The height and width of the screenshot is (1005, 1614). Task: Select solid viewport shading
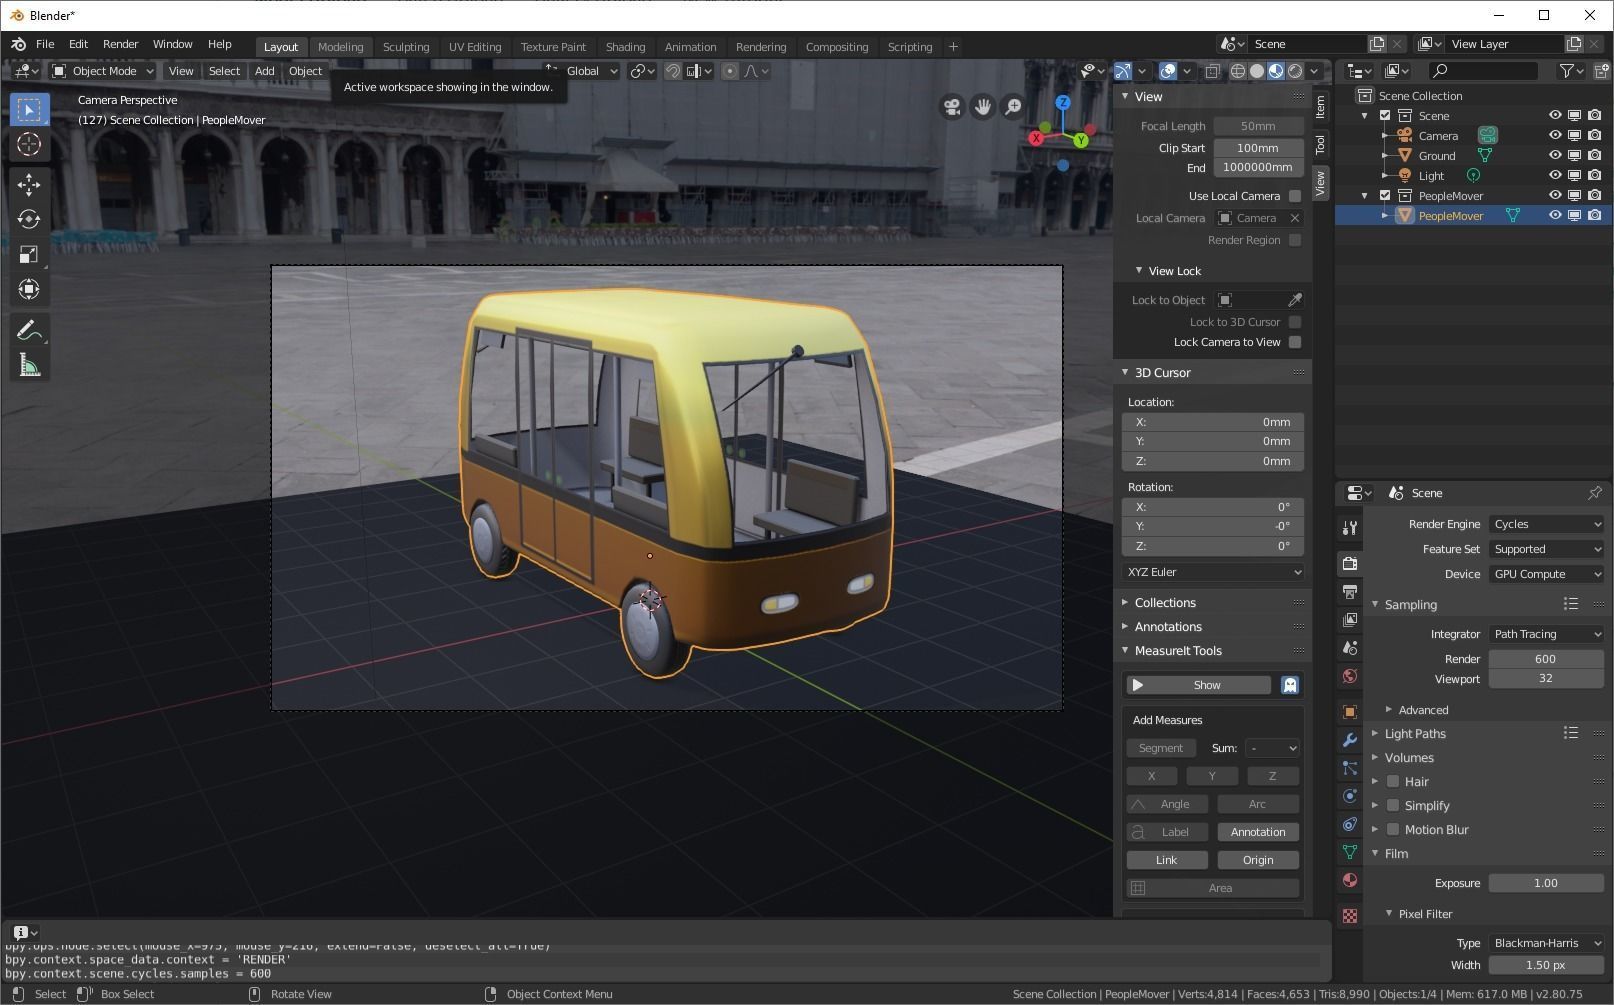click(x=1257, y=71)
